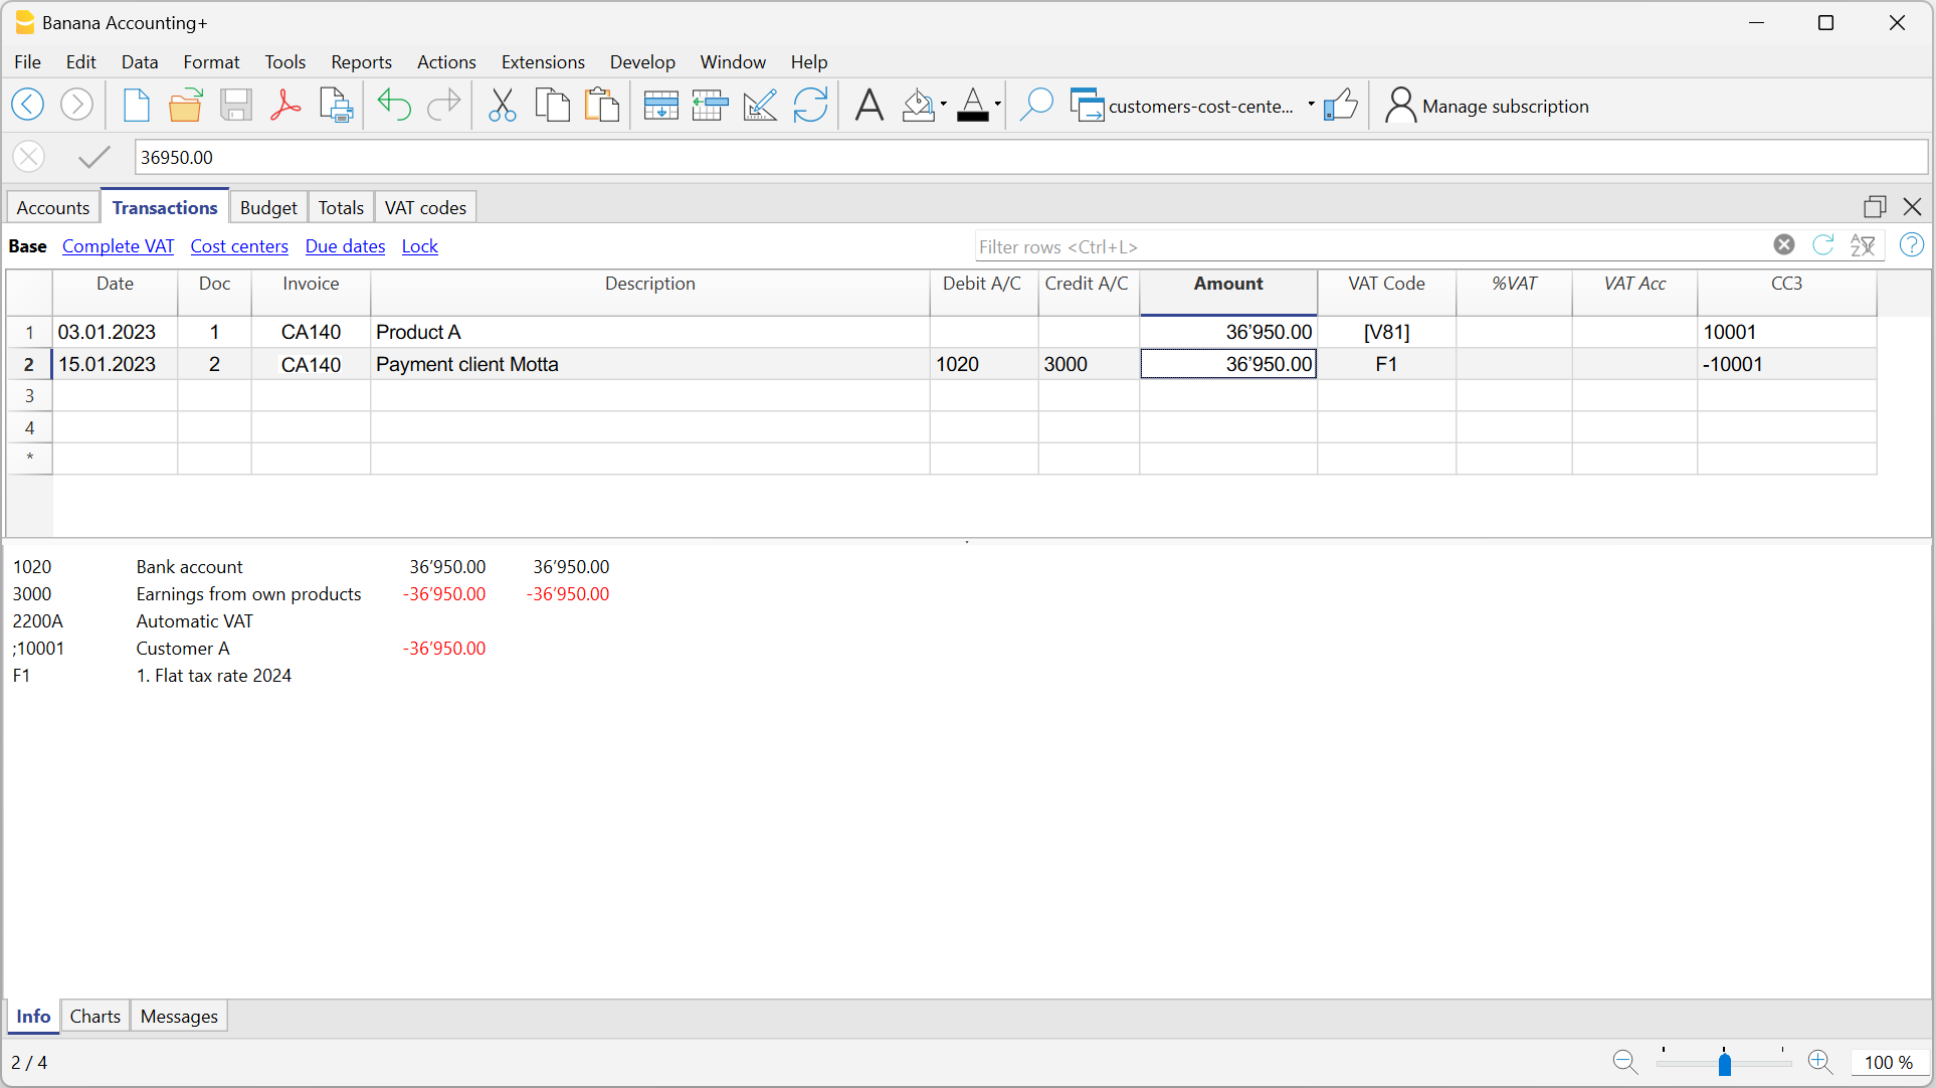The width and height of the screenshot is (1936, 1088).
Task: Open the customers-cost-centers file dropdown
Action: 1311,105
